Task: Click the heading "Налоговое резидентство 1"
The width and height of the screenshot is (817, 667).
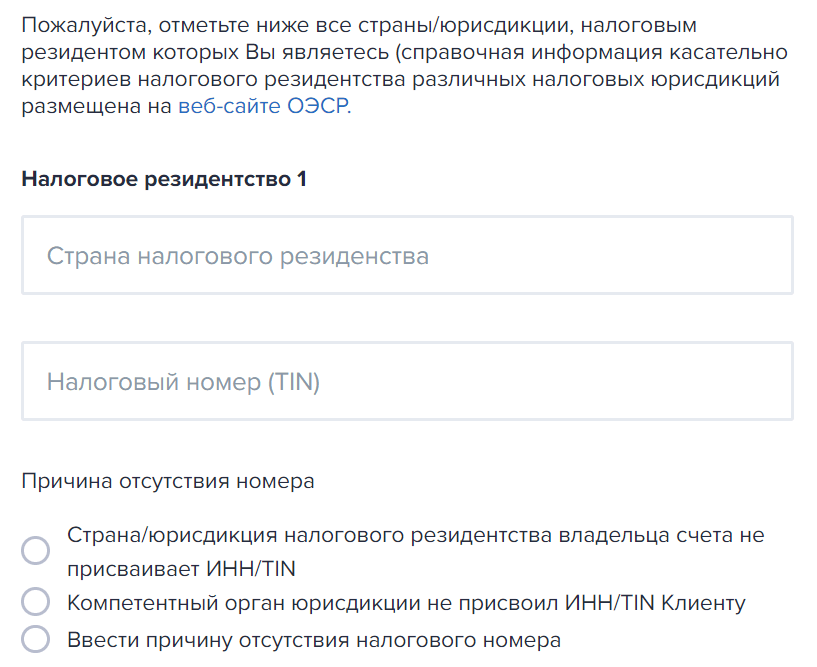Action: (x=164, y=179)
